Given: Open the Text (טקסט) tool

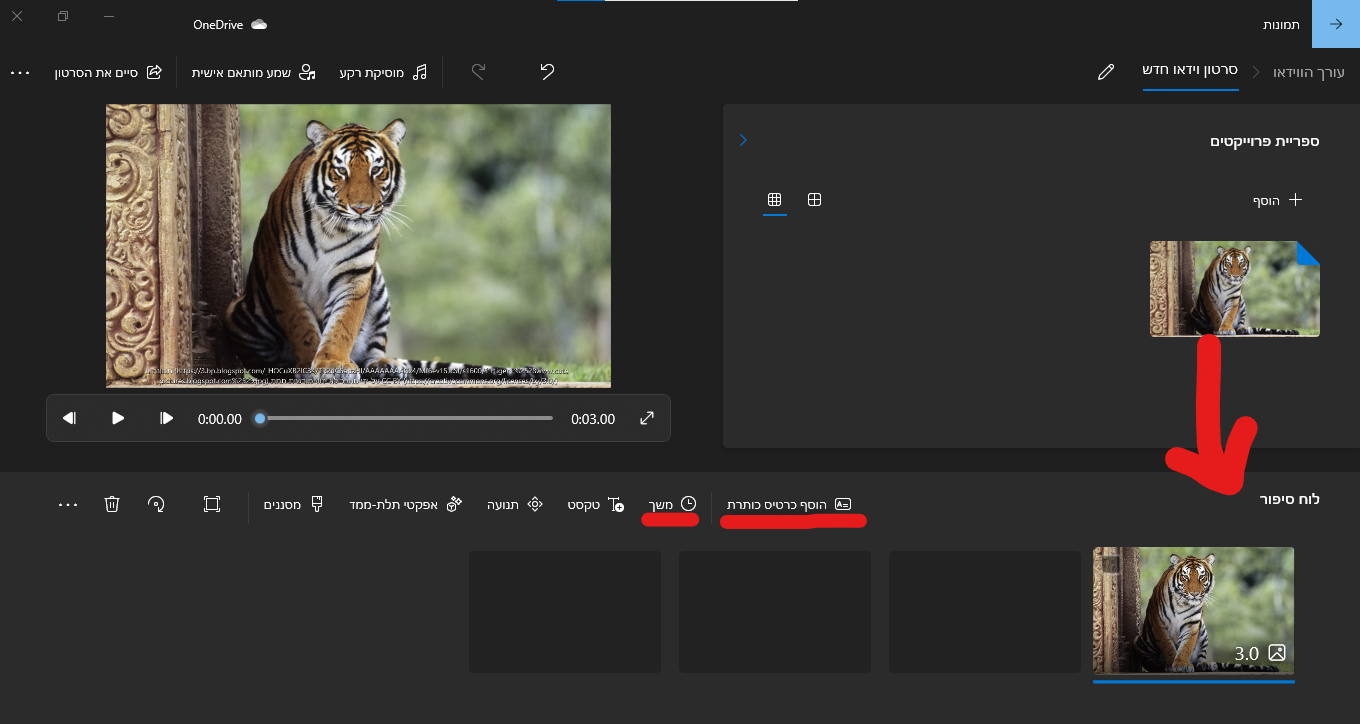Looking at the screenshot, I should [595, 505].
